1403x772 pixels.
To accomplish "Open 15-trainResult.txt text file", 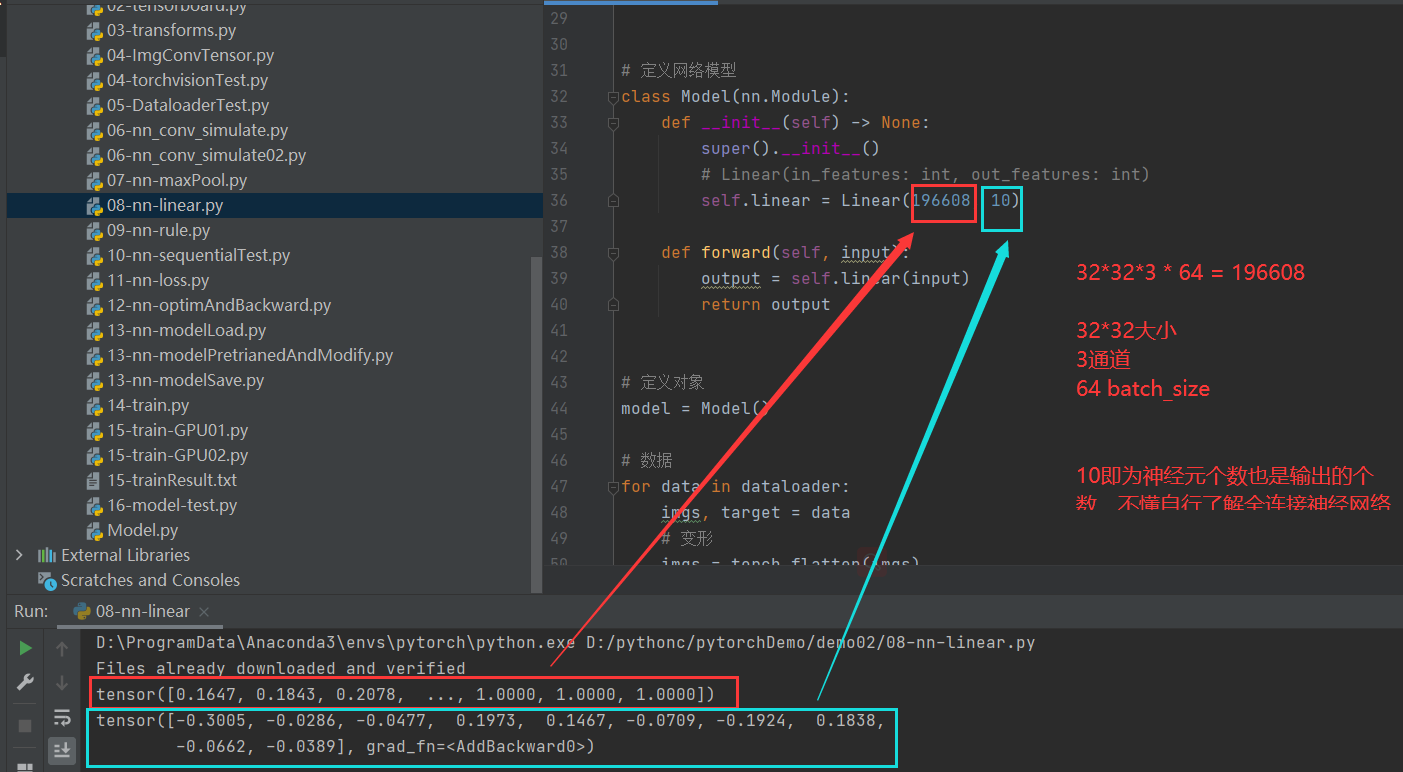I will pos(171,480).
